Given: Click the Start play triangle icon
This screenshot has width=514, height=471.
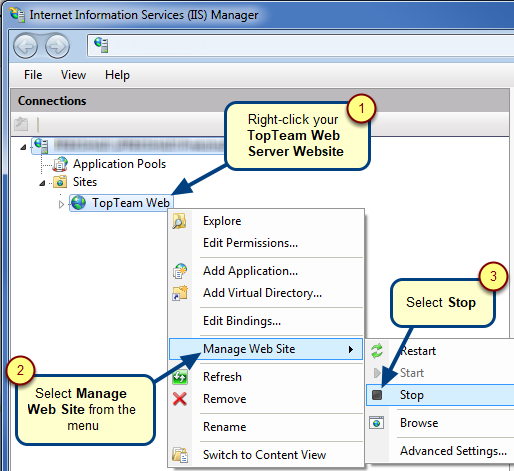Looking at the screenshot, I should [x=377, y=373].
